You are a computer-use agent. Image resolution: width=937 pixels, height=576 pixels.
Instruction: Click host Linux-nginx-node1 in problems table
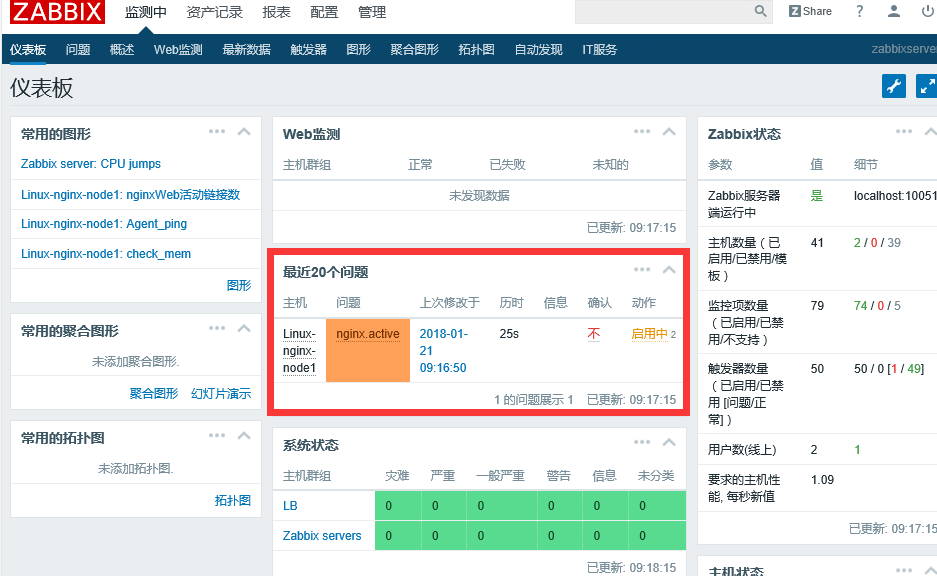[x=299, y=351]
